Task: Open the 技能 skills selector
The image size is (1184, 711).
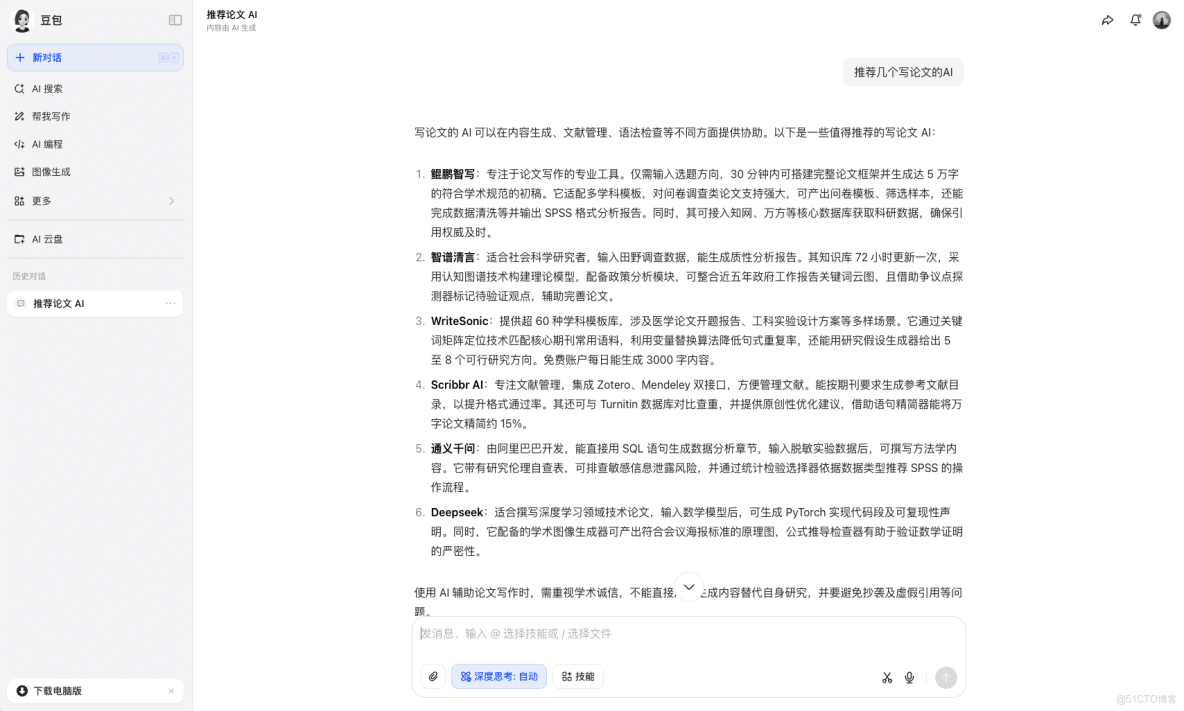Action: click(x=578, y=677)
